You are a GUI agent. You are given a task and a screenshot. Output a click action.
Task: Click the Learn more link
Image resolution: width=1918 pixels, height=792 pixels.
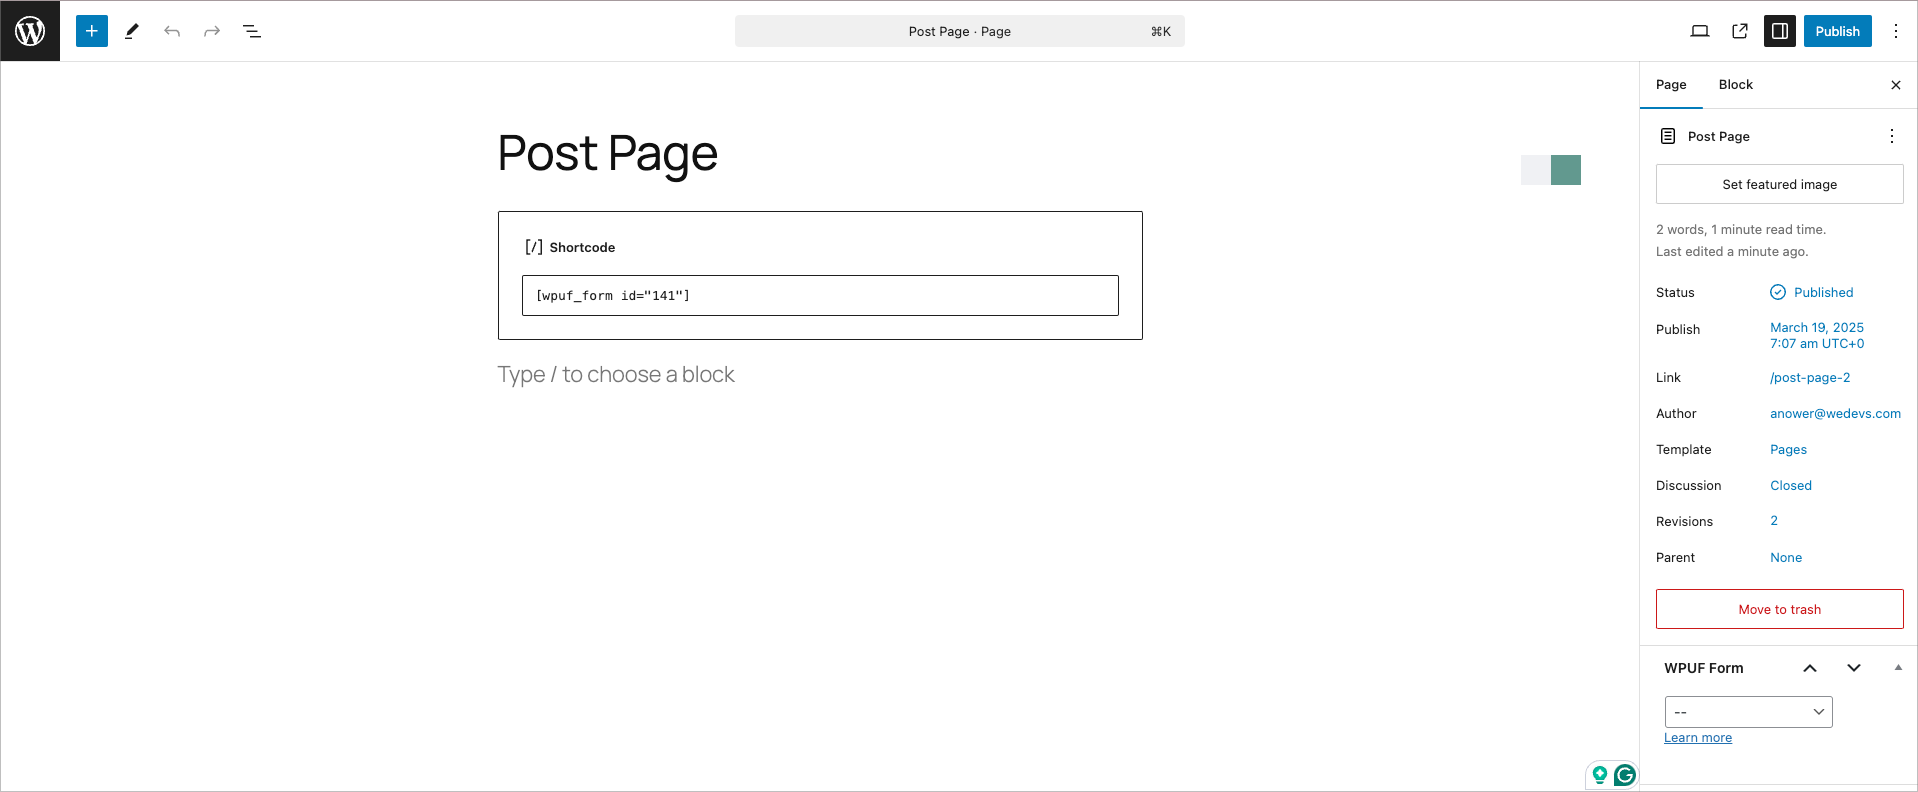(1698, 738)
